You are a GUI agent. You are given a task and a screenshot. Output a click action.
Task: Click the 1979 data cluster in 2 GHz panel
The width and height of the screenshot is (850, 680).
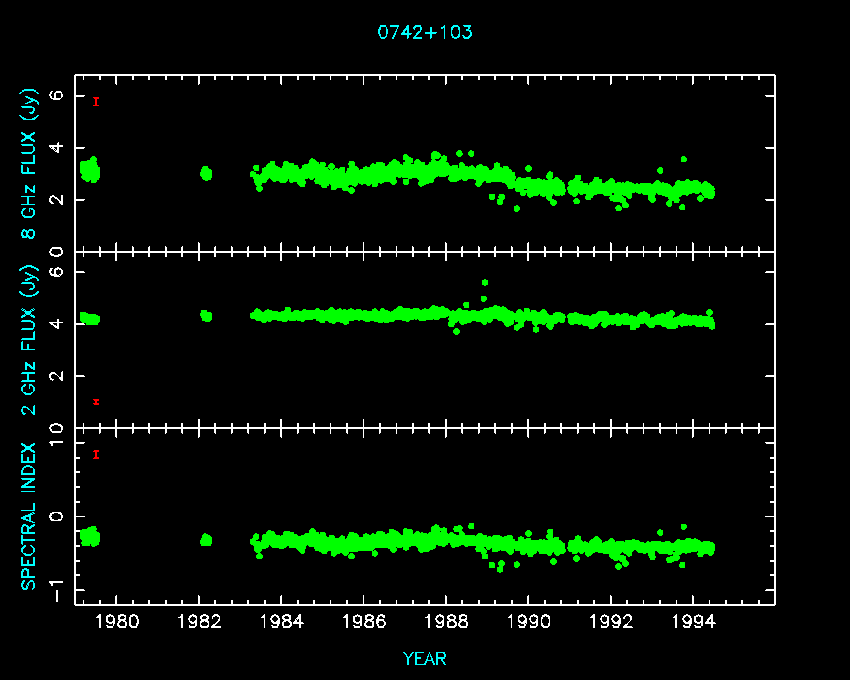[90, 319]
